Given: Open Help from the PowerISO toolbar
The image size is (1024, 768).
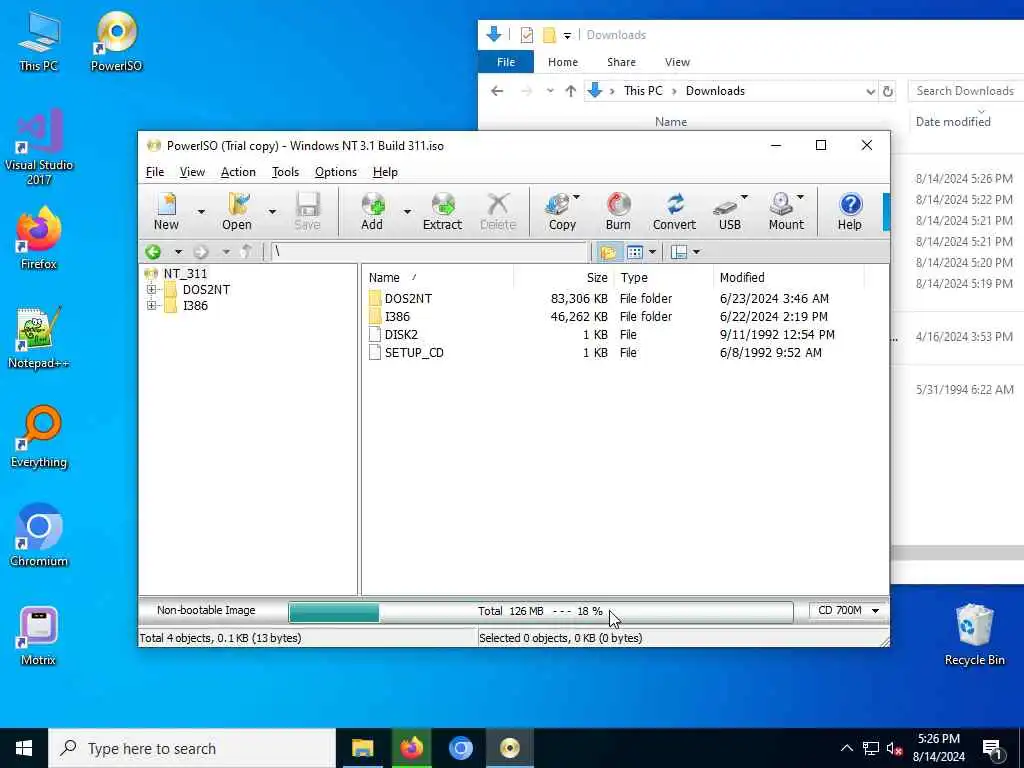Looking at the screenshot, I should [850, 211].
